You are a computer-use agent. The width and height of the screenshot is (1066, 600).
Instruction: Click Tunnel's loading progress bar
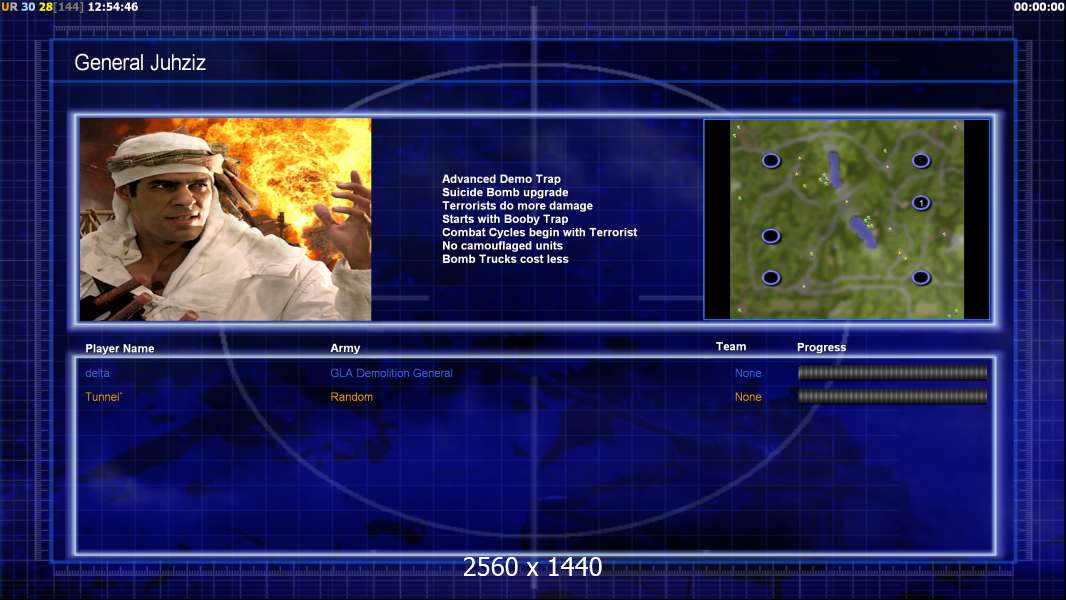(x=893, y=396)
